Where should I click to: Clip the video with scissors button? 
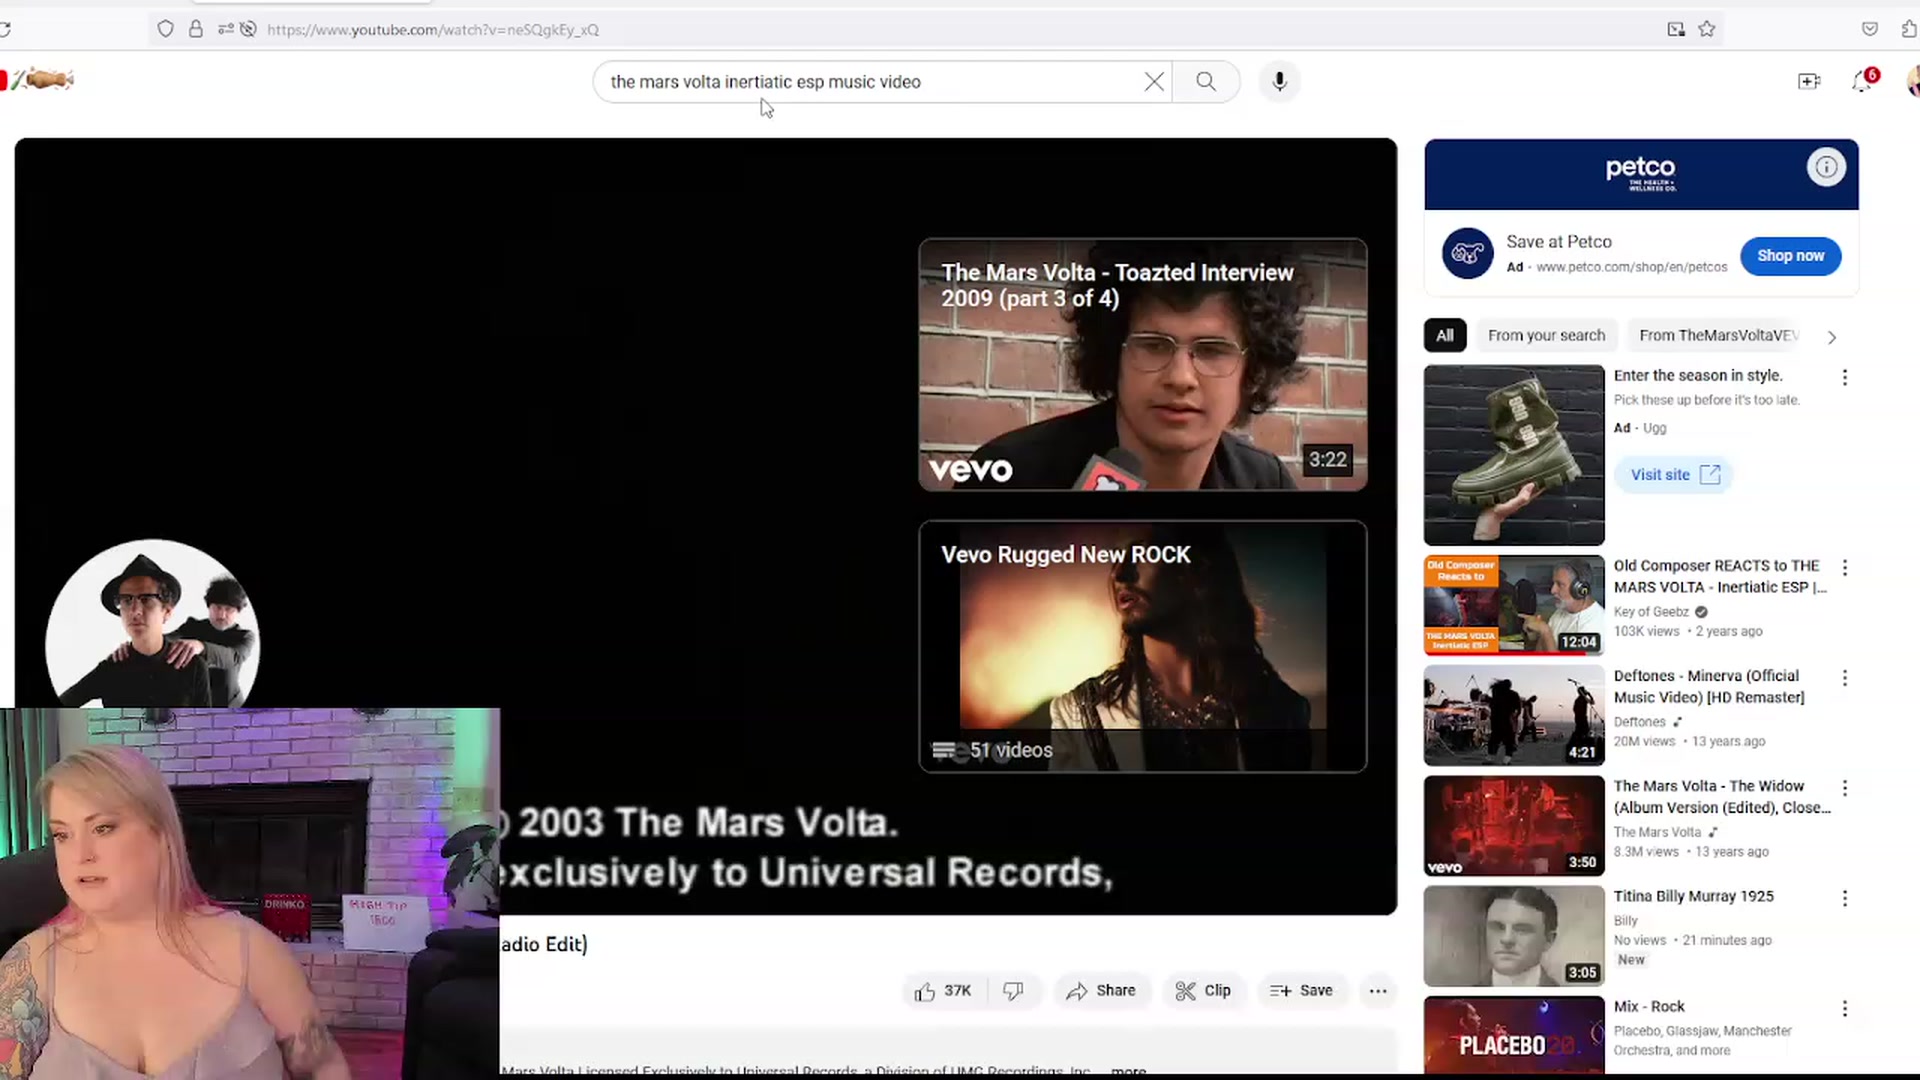pos(1204,991)
